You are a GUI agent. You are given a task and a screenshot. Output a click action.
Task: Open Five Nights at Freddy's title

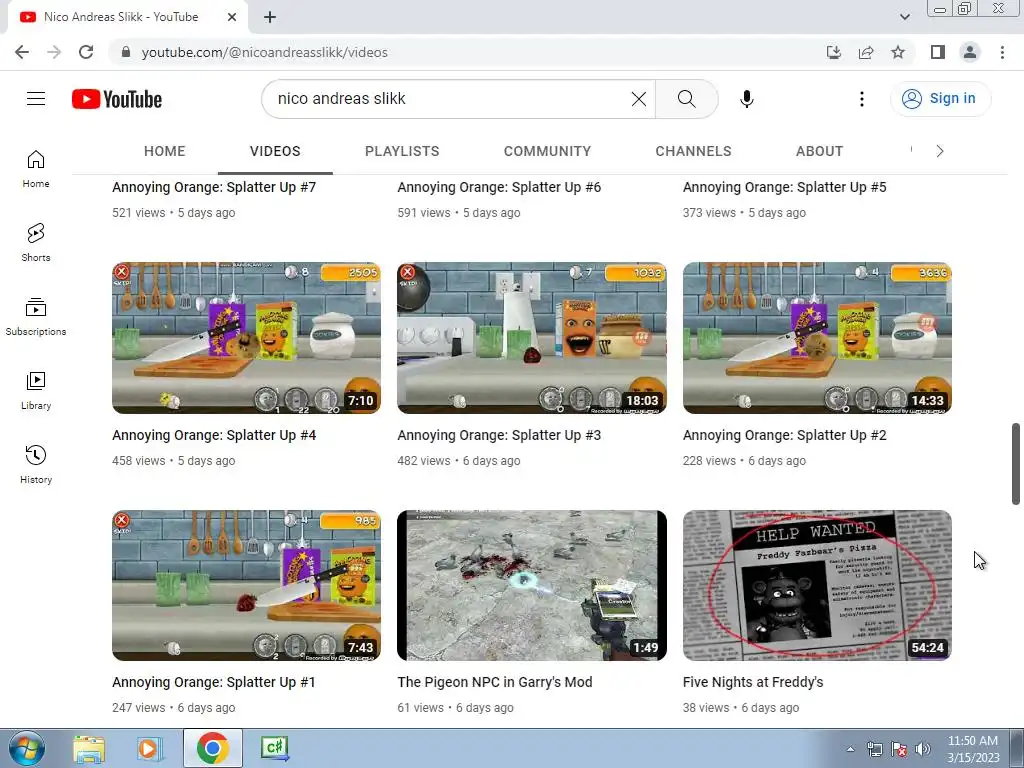(753, 682)
